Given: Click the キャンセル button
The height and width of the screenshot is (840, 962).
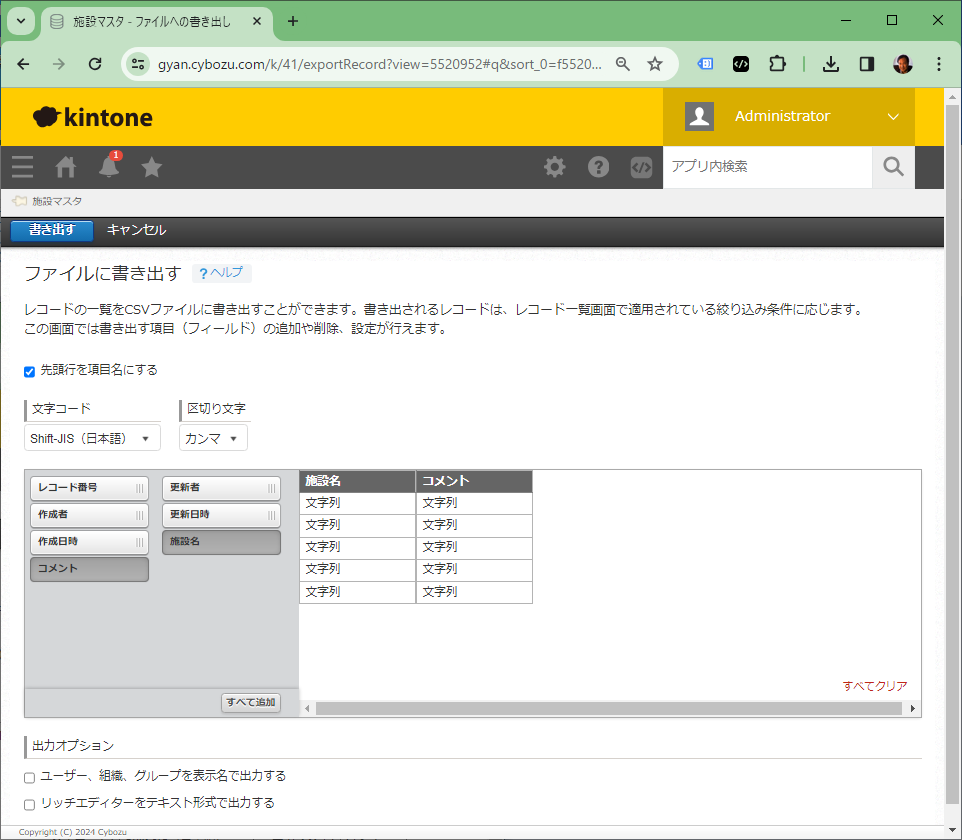Looking at the screenshot, I should pyautogui.click(x=136, y=230).
